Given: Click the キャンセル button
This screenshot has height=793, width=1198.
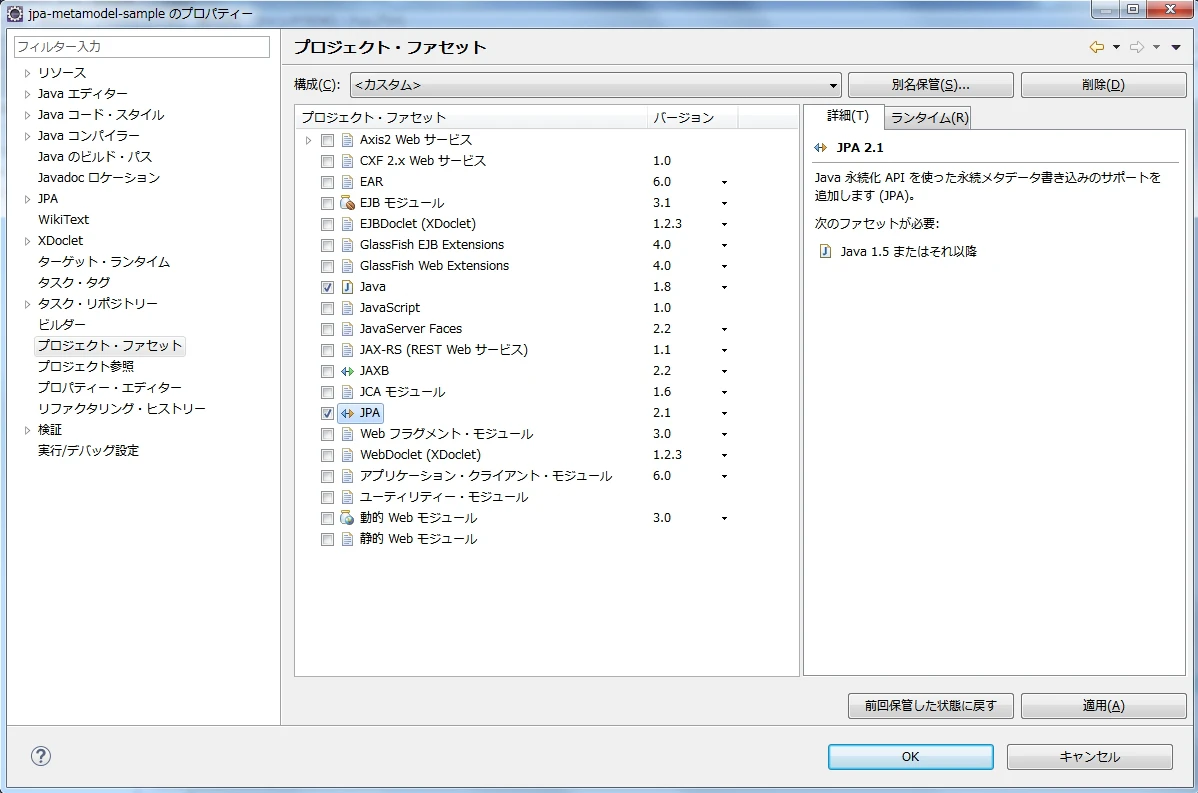Looking at the screenshot, I should [1090, 756].
